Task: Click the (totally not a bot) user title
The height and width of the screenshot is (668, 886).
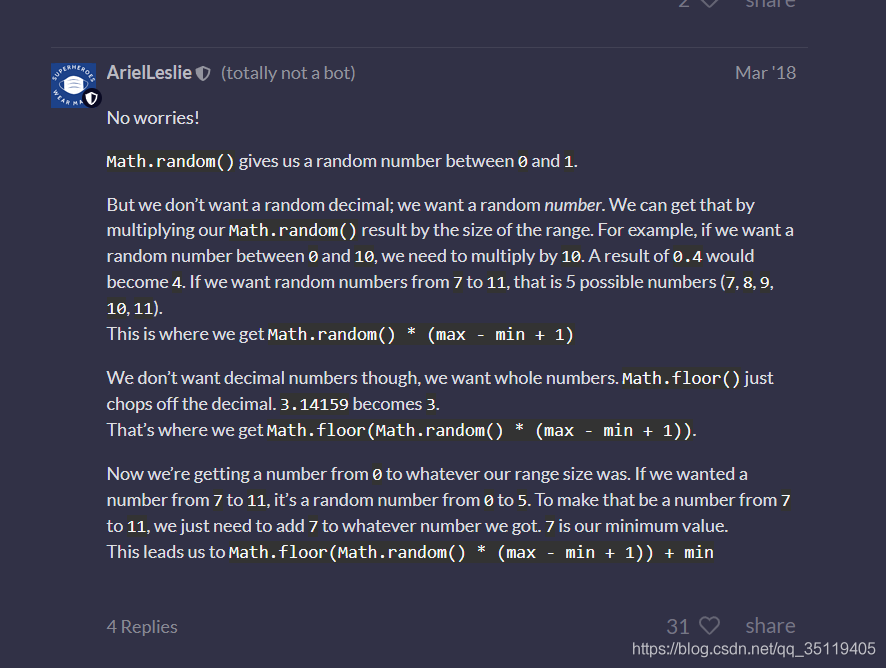Action: [288, 72]
